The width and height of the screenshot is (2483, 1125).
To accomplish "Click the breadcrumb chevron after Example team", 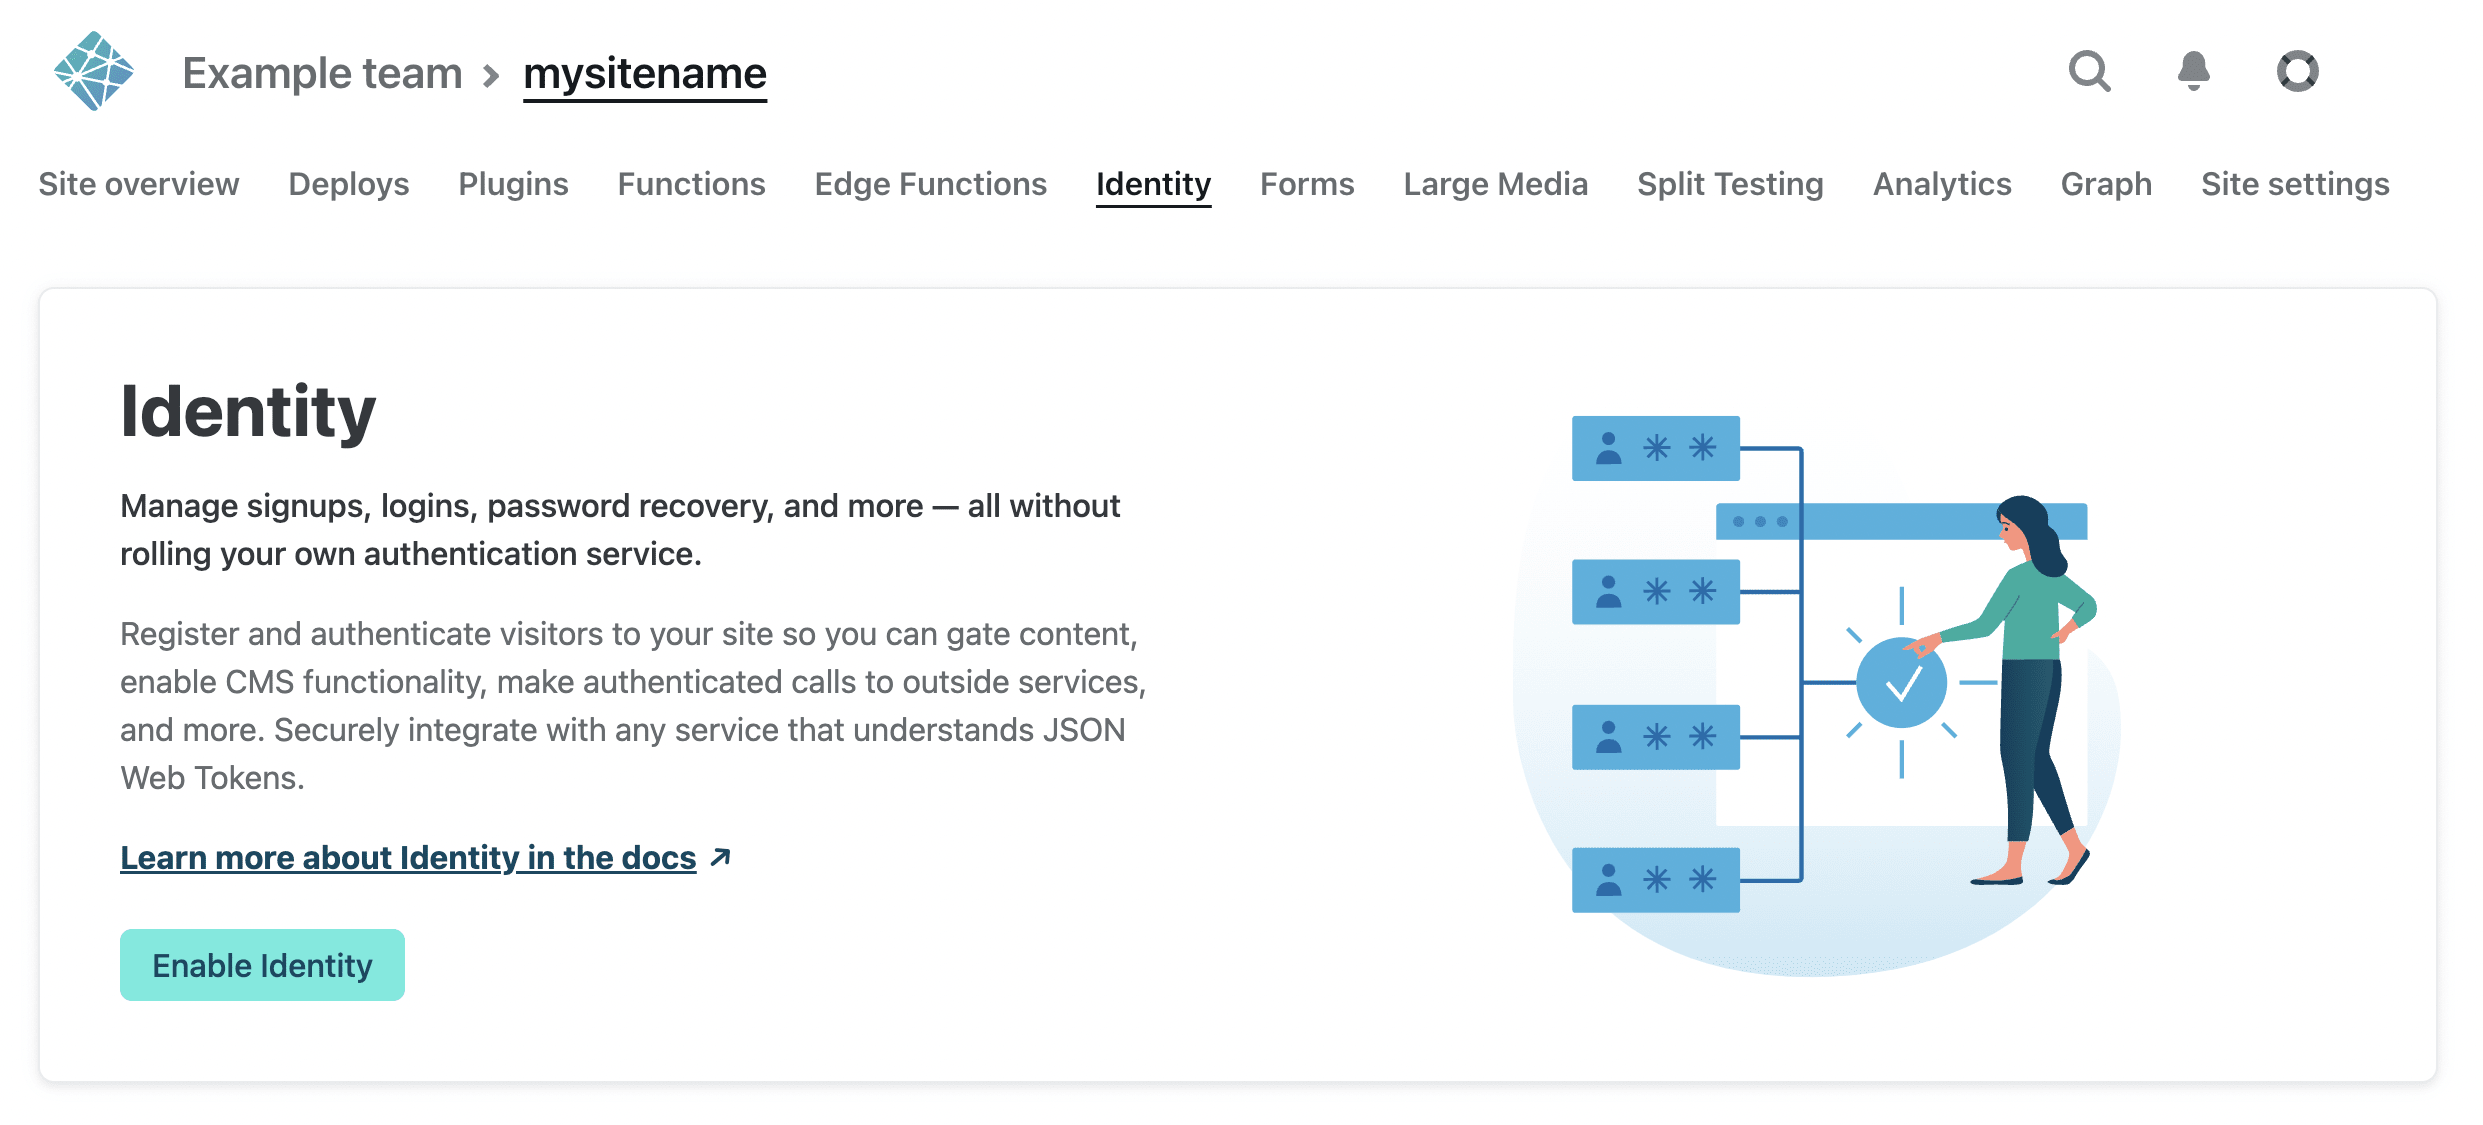I will point(491,75).
